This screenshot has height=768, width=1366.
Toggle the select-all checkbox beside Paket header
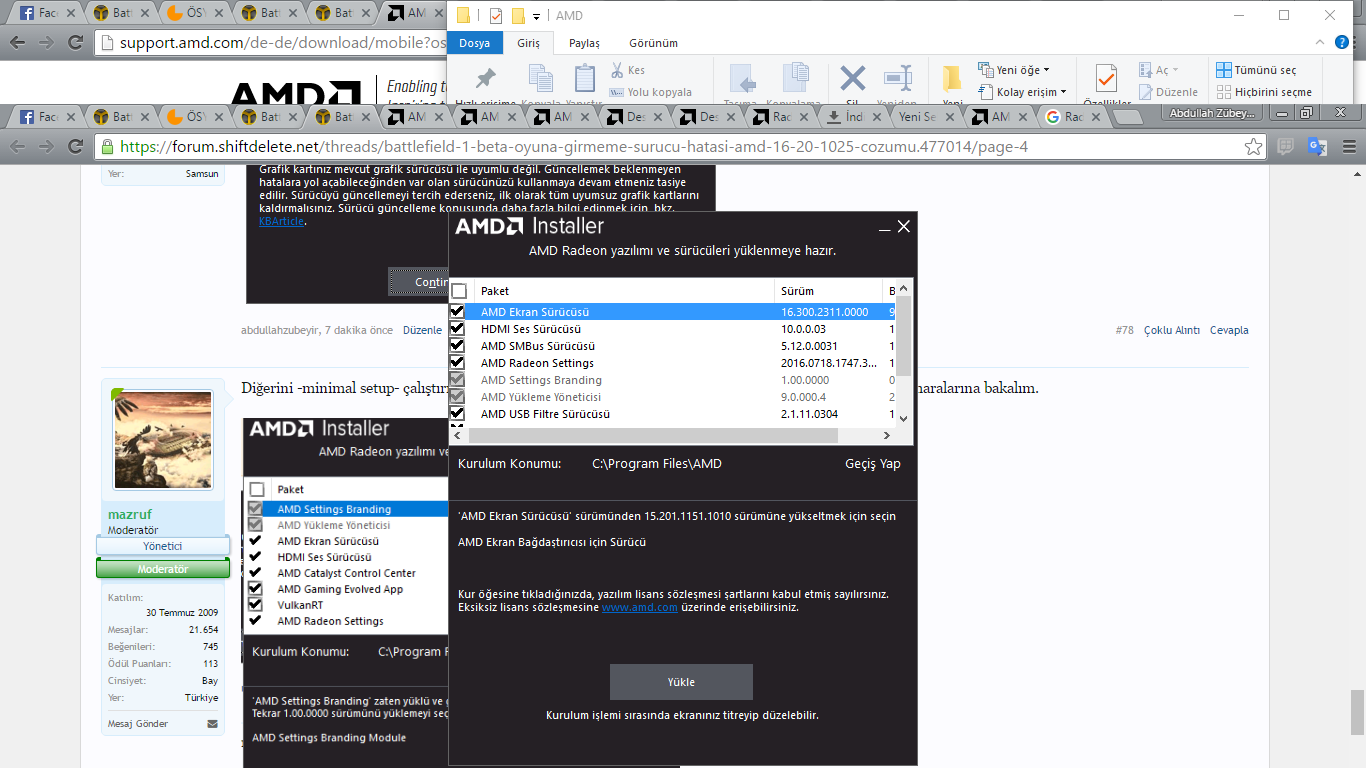[459, 291]
